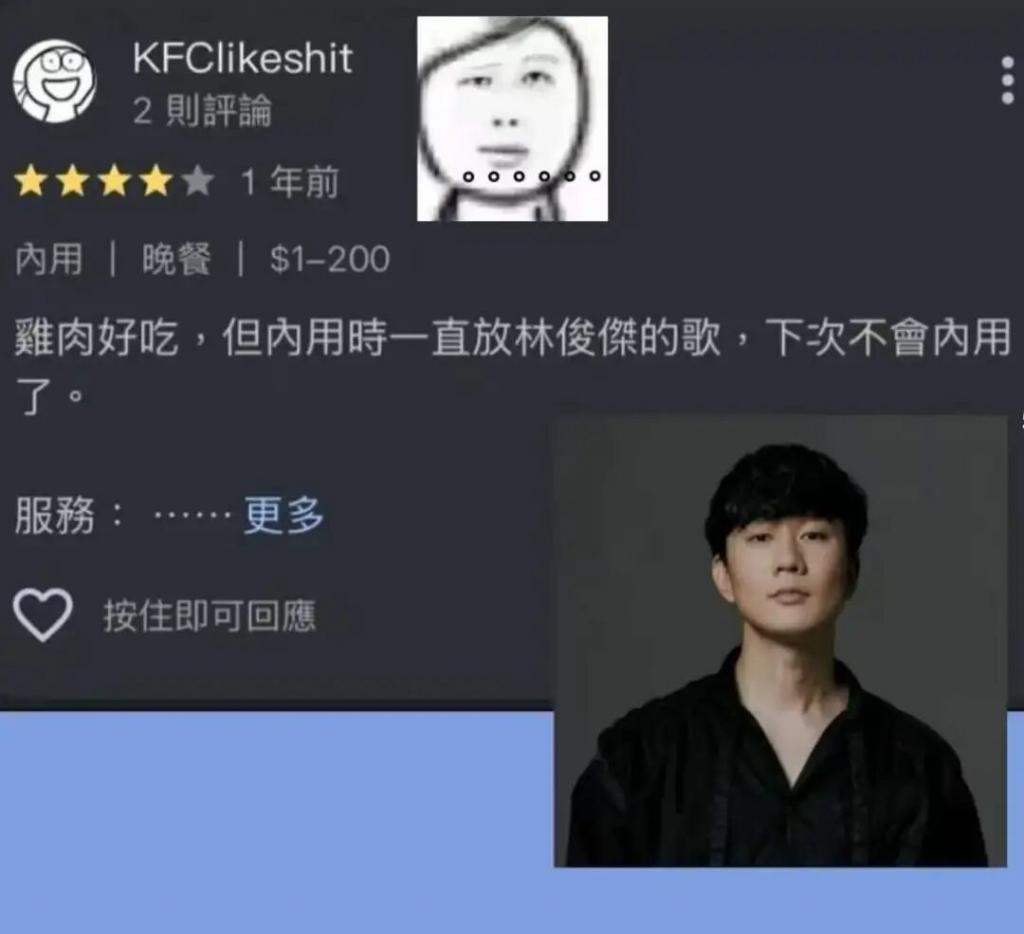
Task: Click the fifth gray rating star
Action: (199, 181)
